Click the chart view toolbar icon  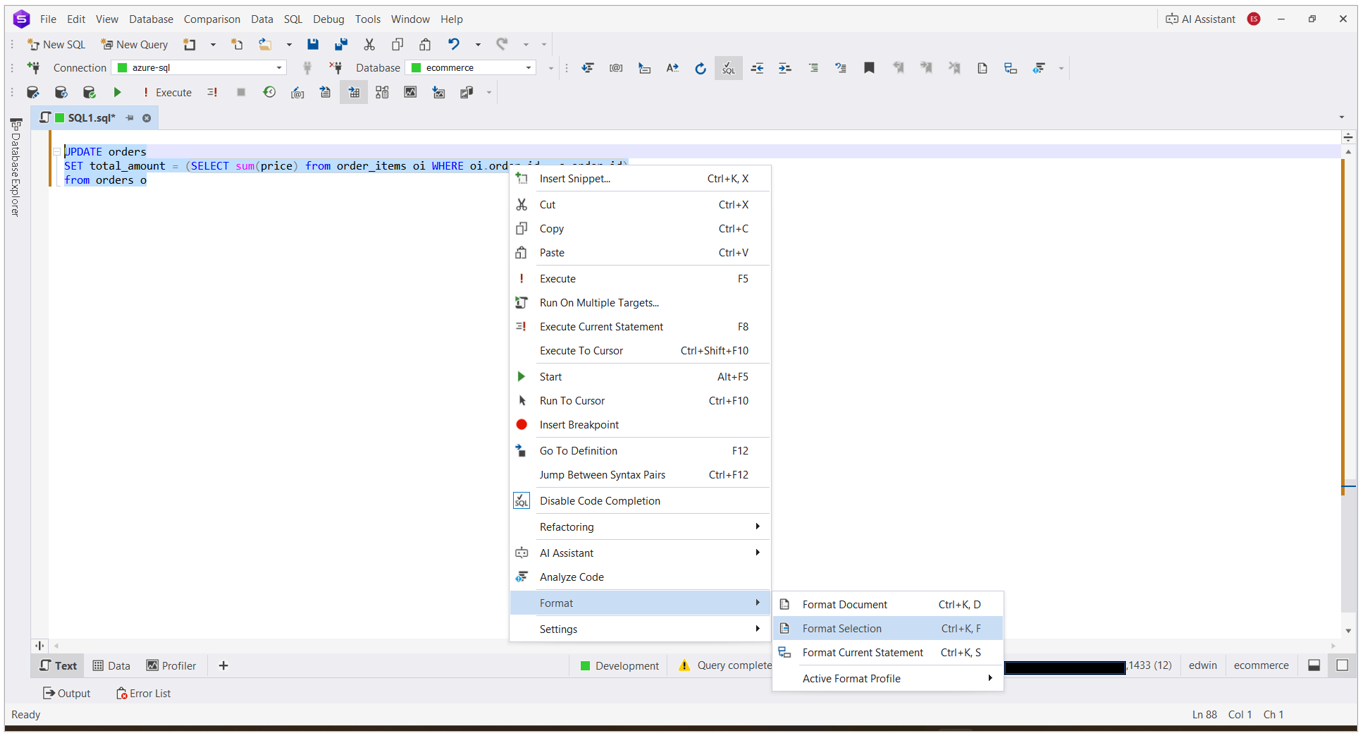coord(410,92)
